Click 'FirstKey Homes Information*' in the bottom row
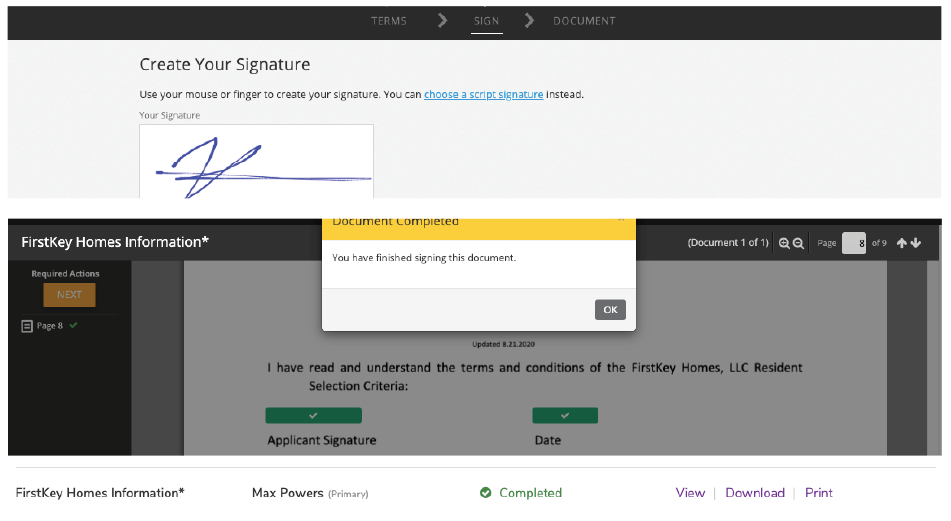Viewport: 951px width, 521px height. pos(100,492)
